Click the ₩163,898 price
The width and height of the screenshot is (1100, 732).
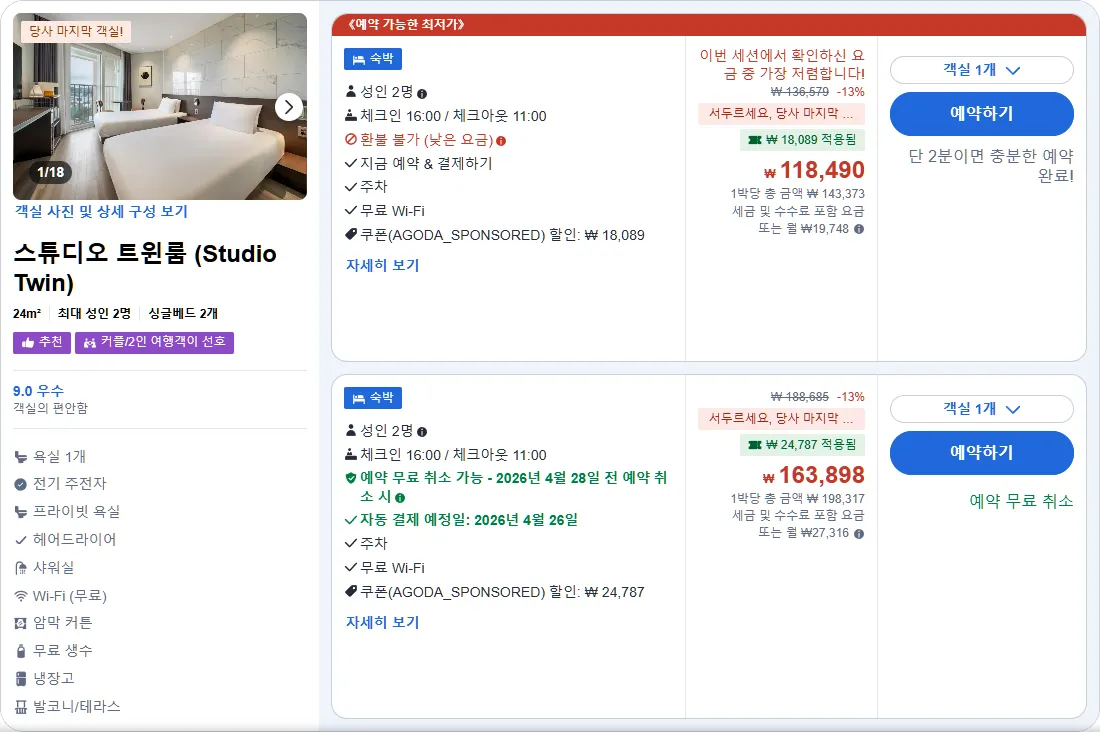pos(814,475)
